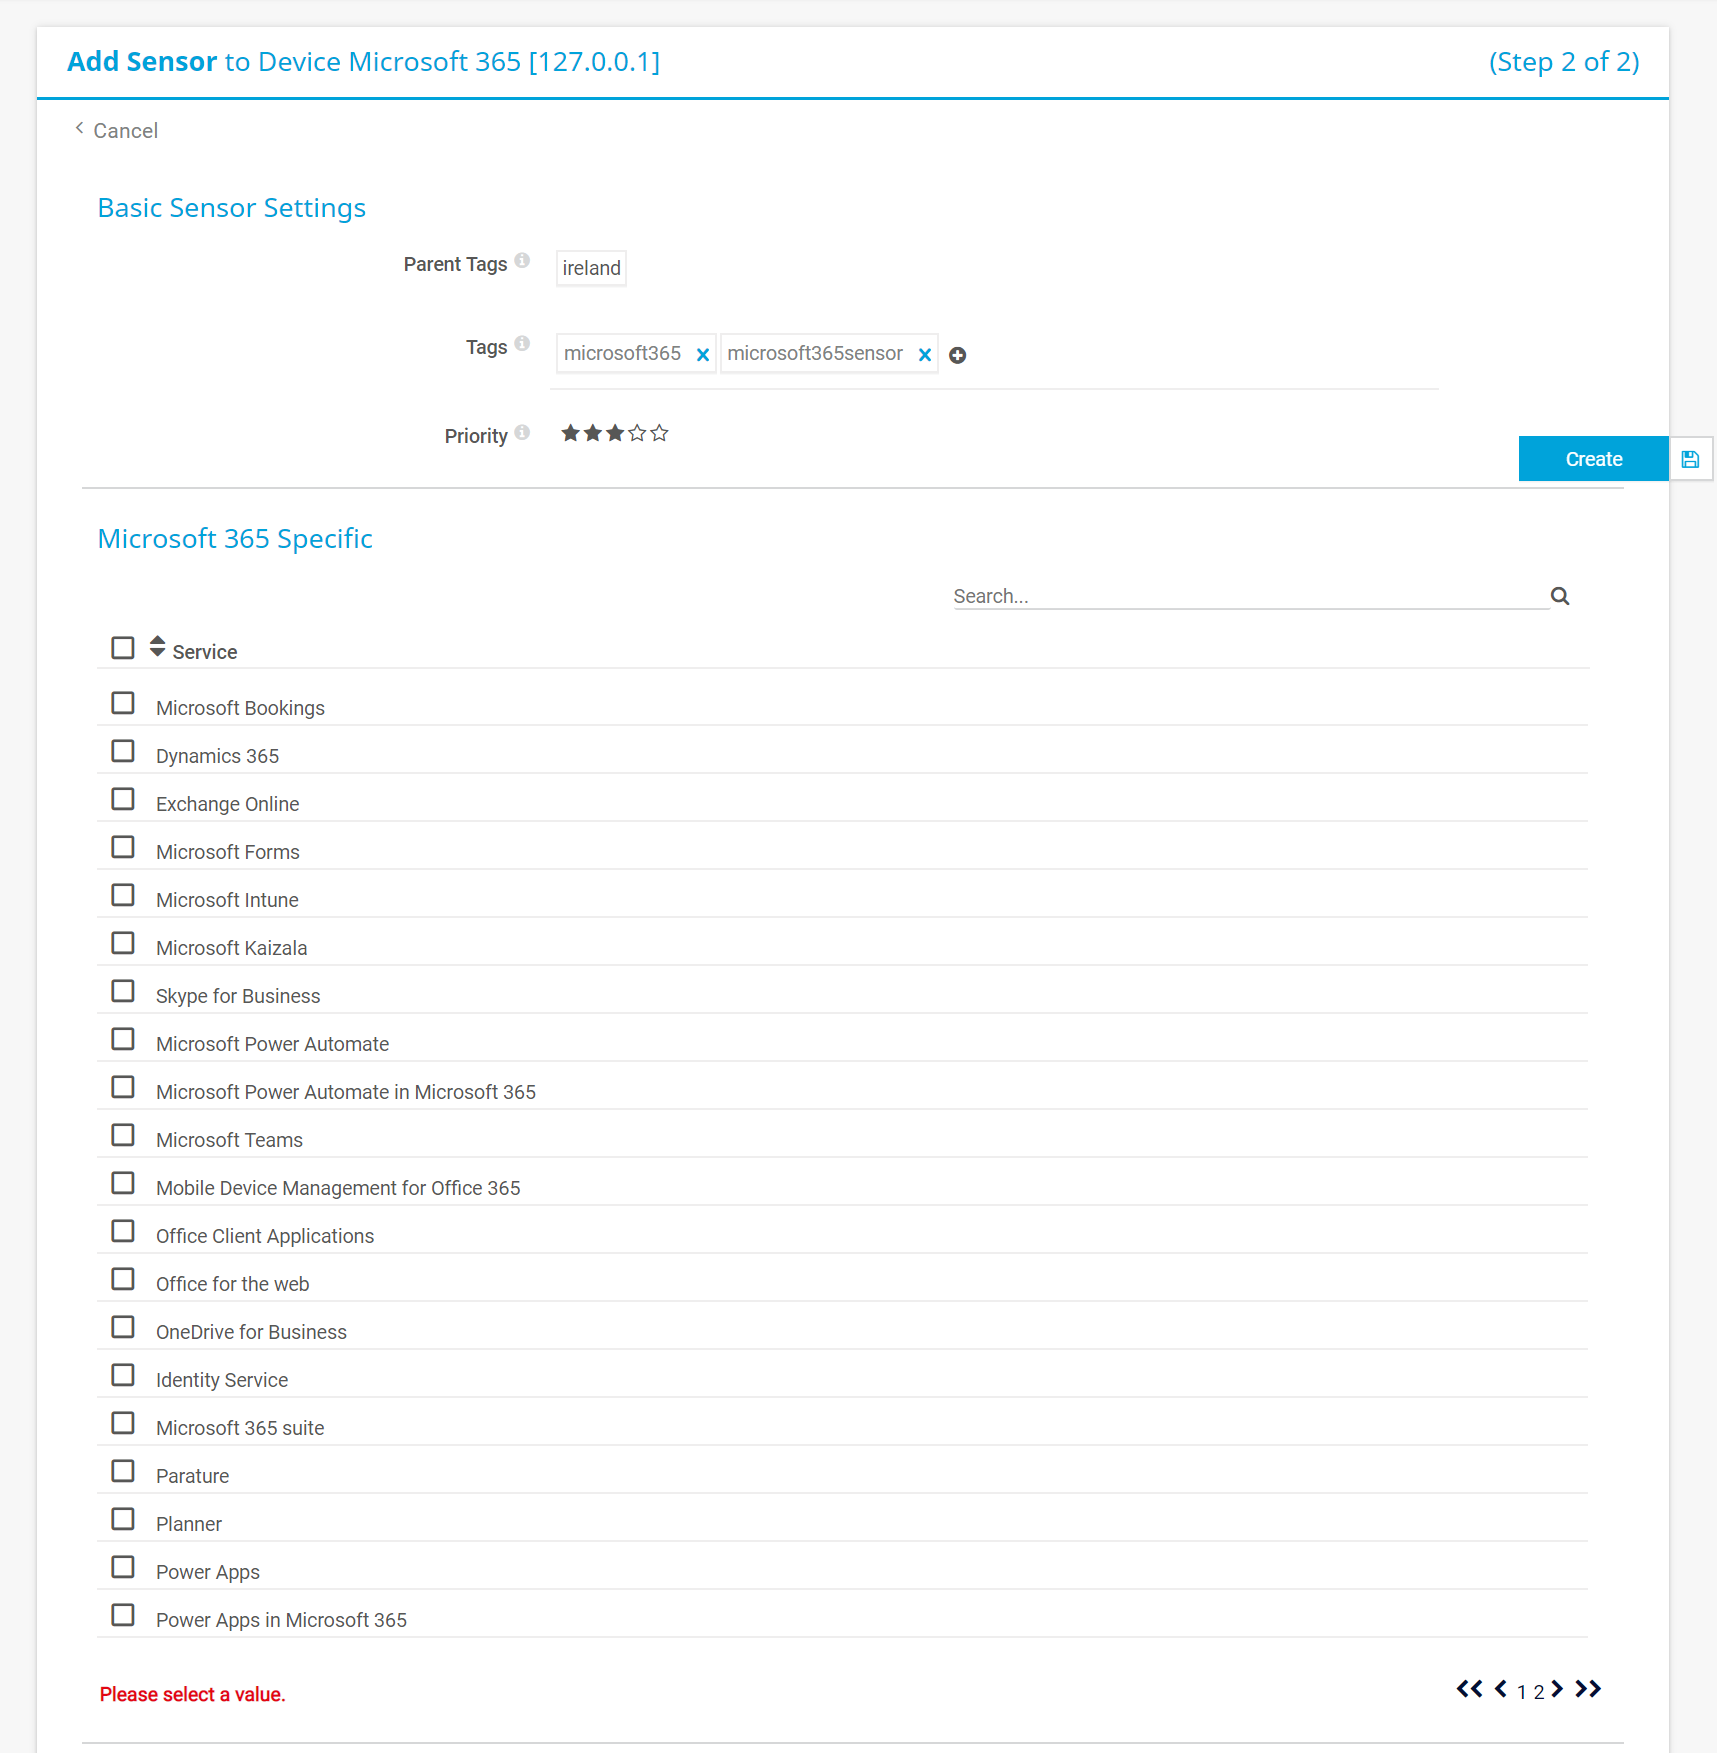Go to first page of services

pyautogui.click(x=1468, y=1689)
